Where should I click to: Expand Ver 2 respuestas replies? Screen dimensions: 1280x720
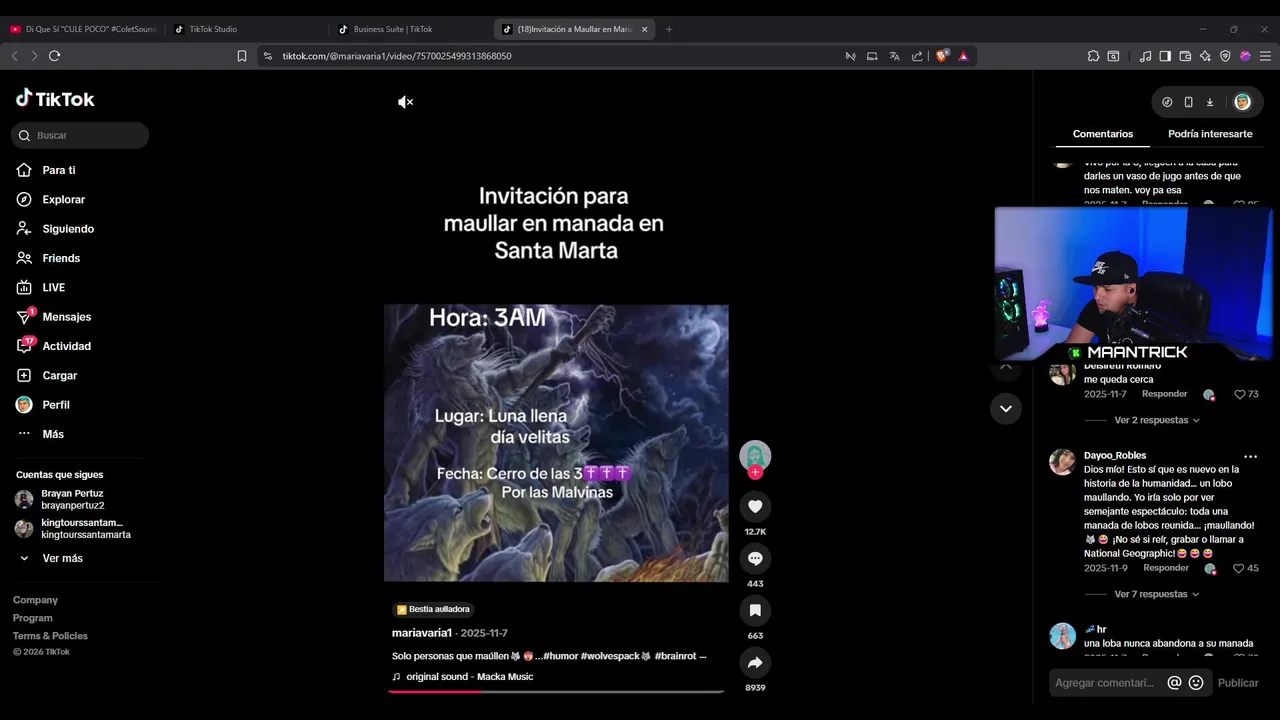(1157, 420)
